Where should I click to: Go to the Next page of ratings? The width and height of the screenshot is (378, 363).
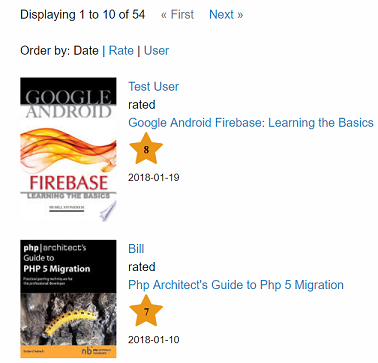pyautogui.click(x=226, y=15)
